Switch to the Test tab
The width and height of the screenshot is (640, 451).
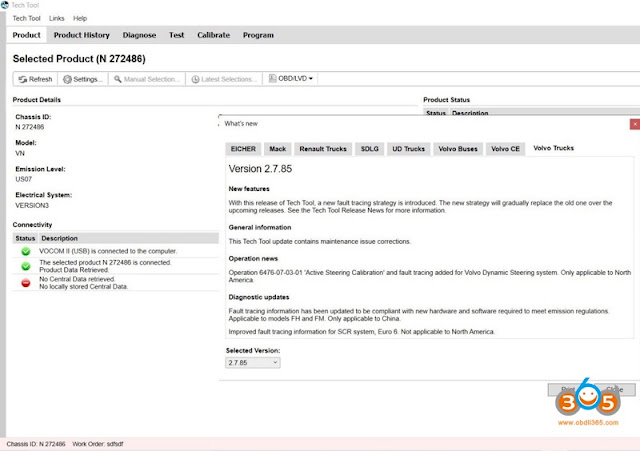[176, 35]
